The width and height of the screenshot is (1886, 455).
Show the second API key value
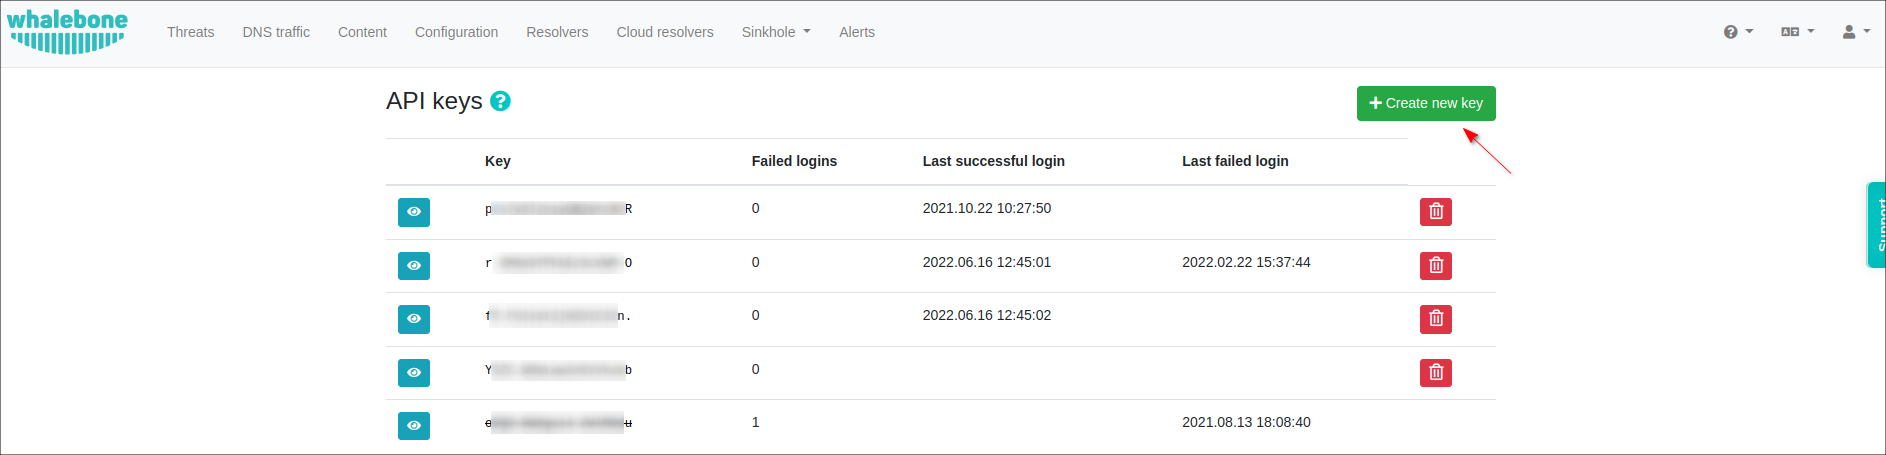[414, 266]
